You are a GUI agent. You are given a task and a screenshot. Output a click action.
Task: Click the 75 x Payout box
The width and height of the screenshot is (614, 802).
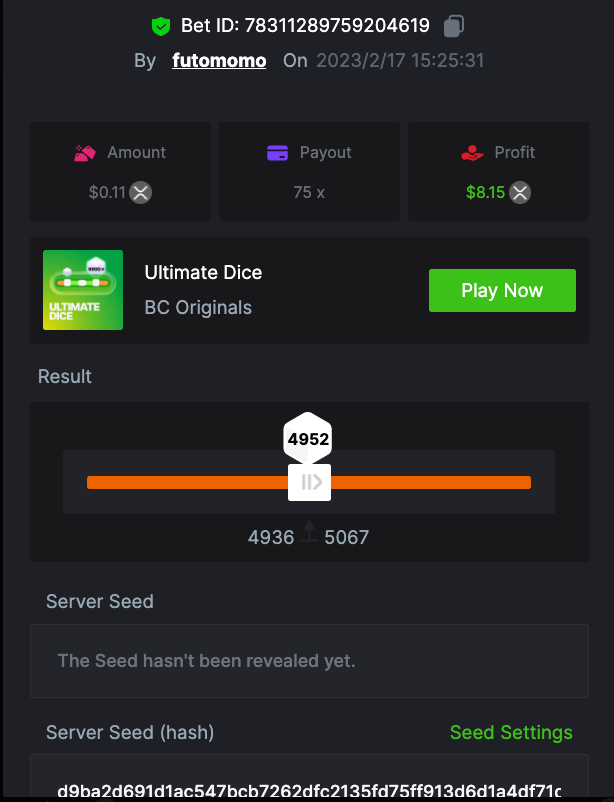[309, 171]
